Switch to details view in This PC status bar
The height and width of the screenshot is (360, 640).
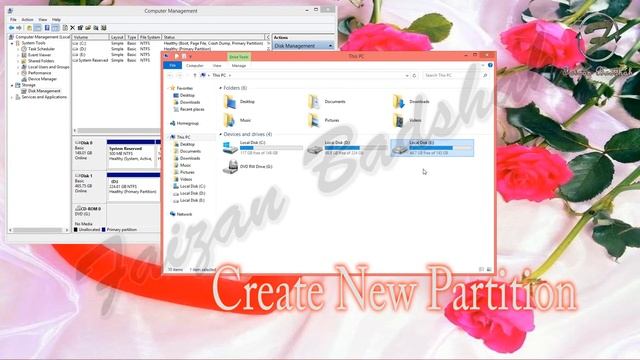click(482, 269)
